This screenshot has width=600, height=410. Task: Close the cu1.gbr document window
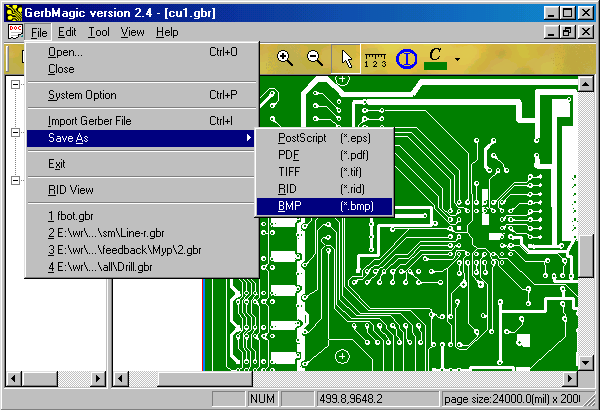pos(586,32)
